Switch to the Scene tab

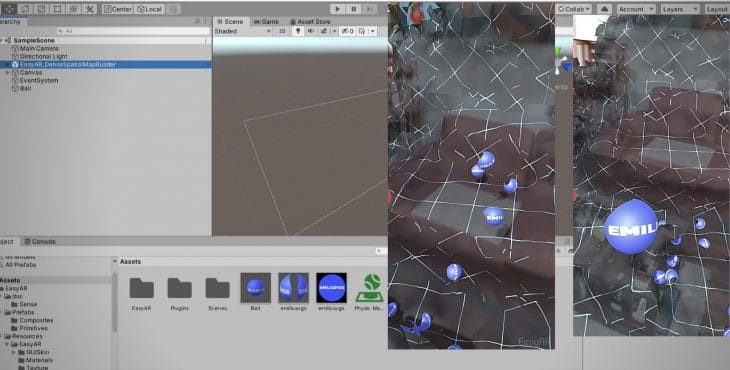coord(230,21)
